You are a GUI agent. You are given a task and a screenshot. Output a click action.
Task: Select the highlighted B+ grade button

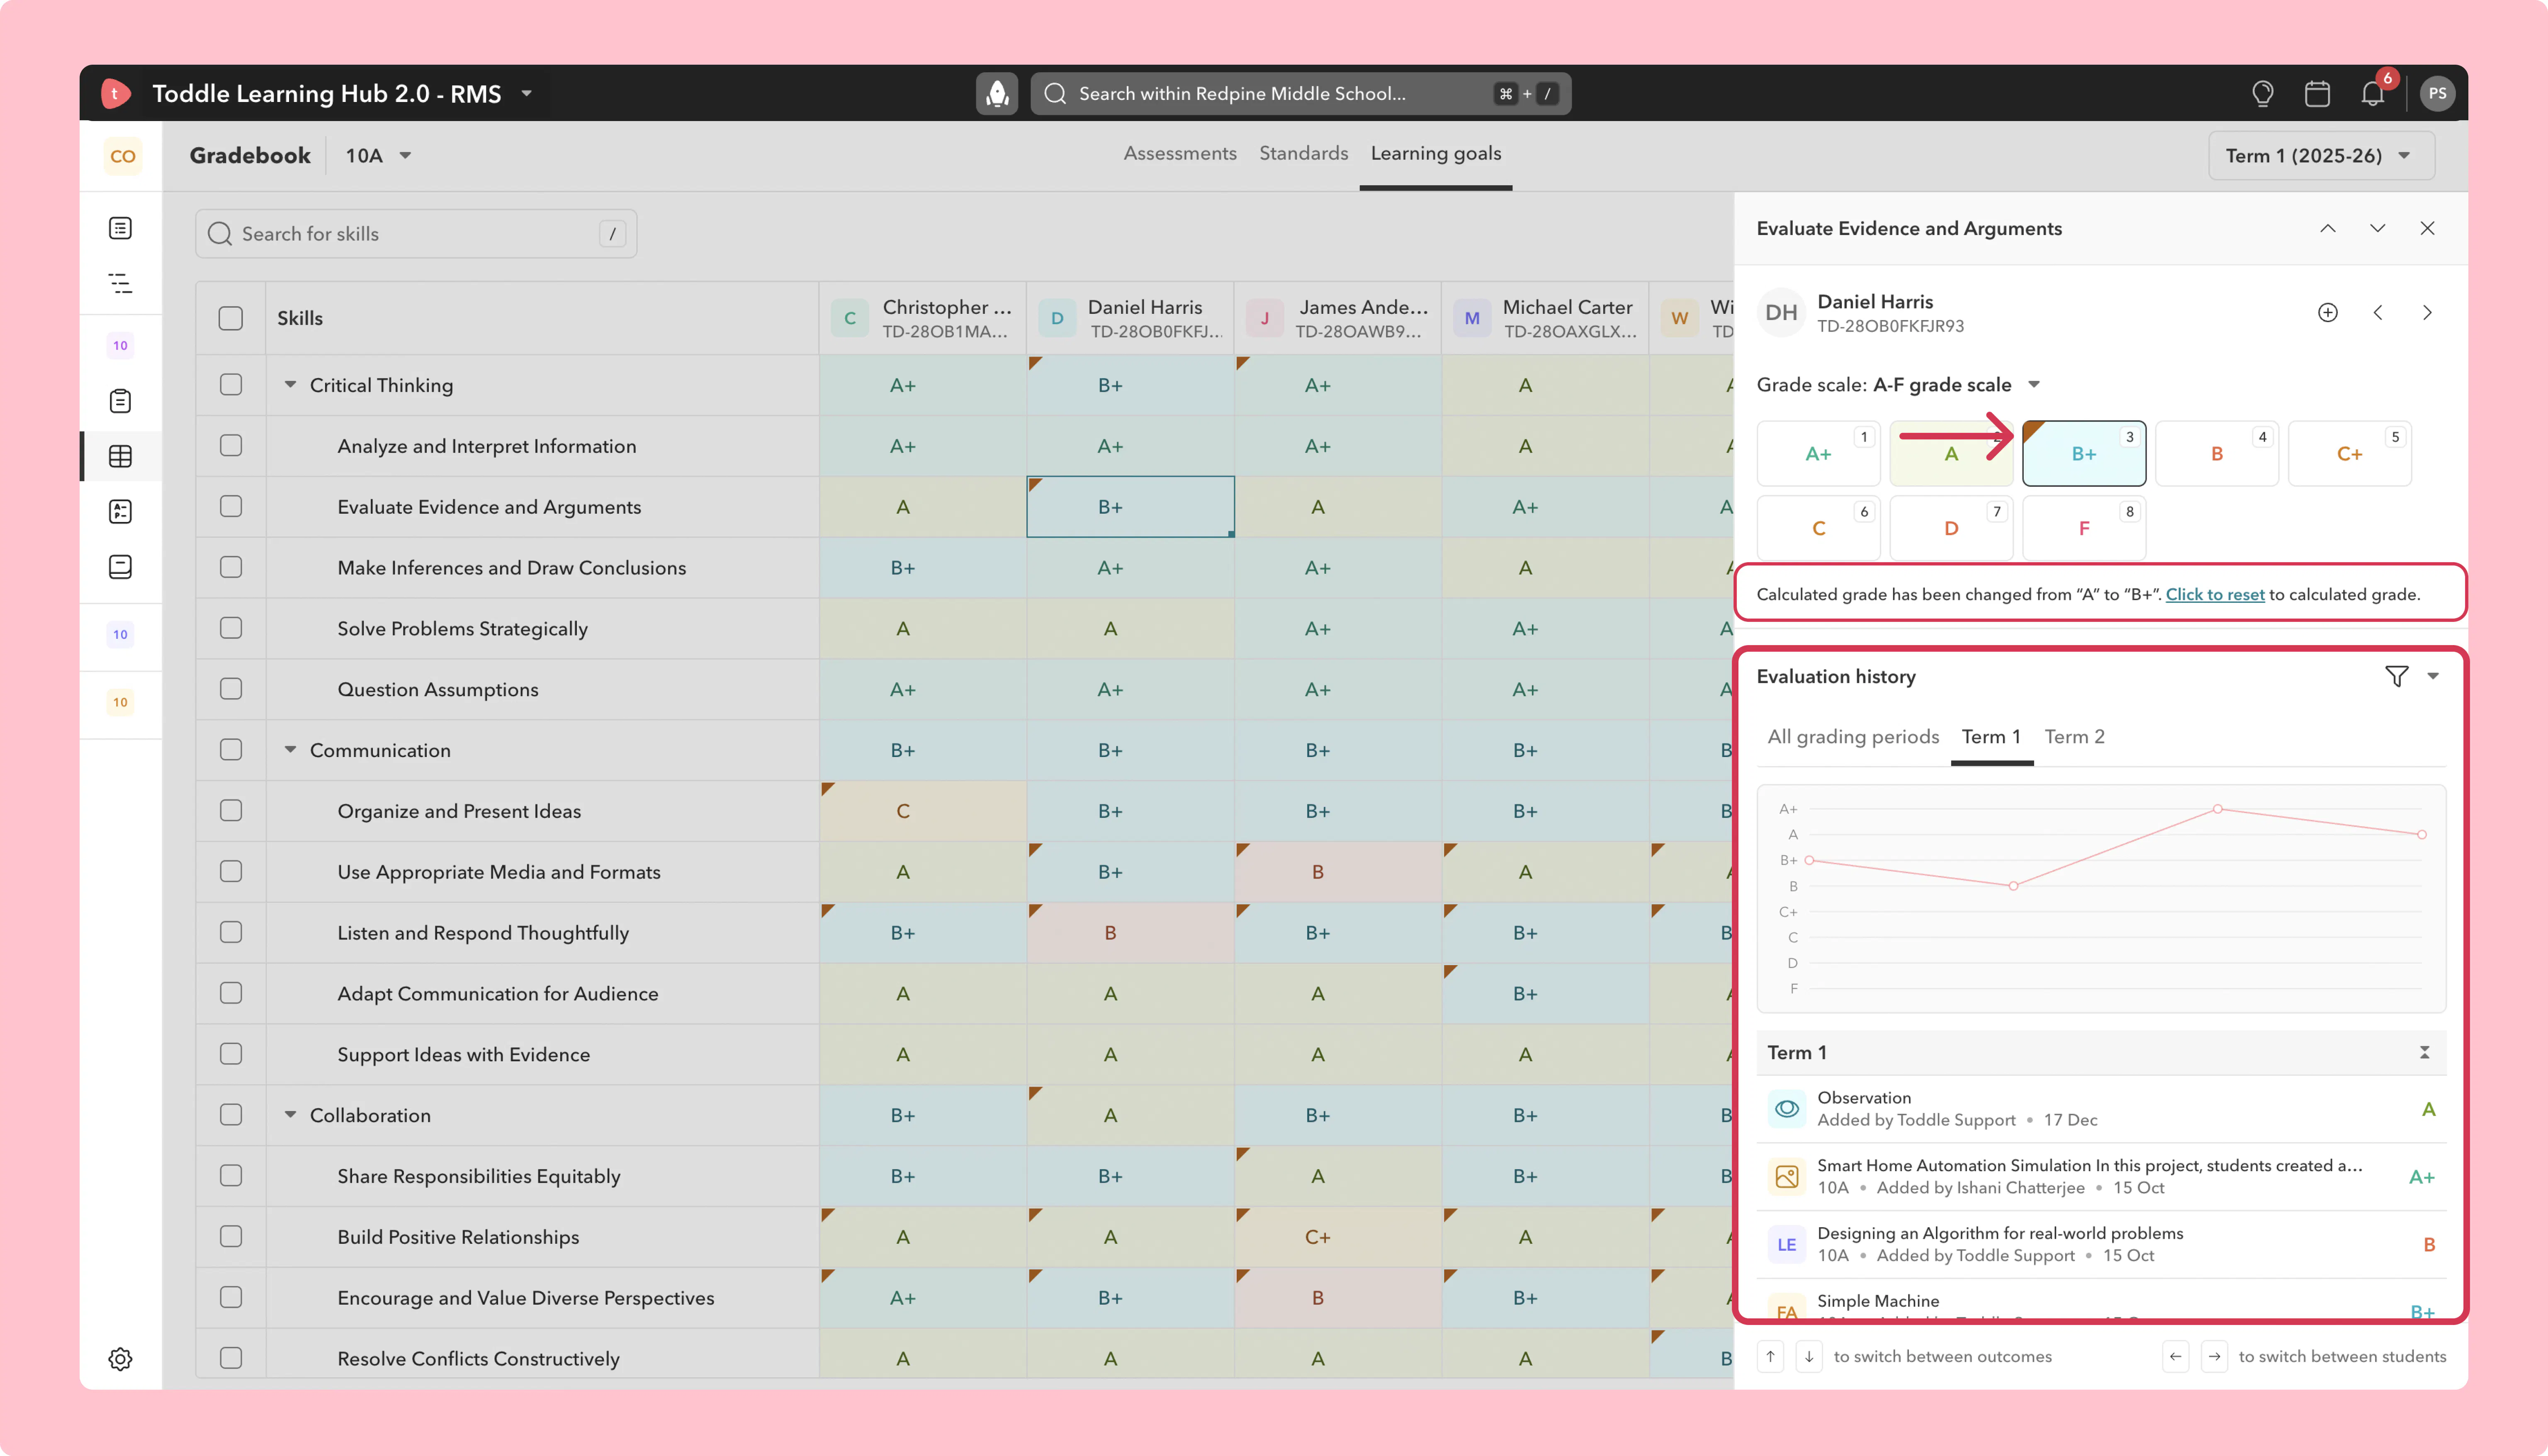pos(2084,454)
